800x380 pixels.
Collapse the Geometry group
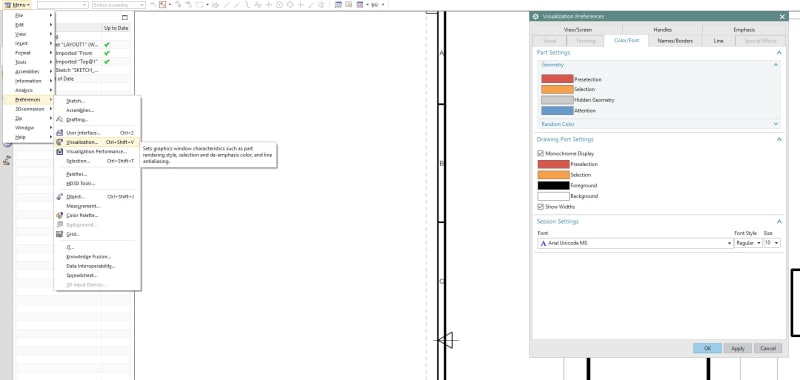click(776, 65)
